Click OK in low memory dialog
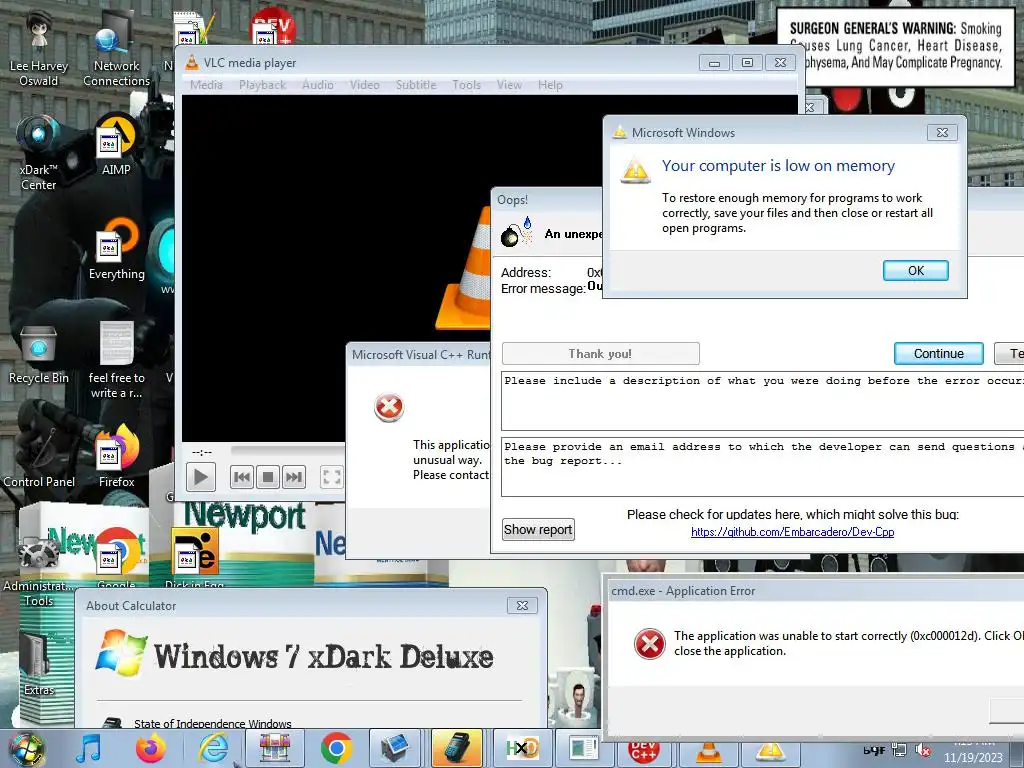Image resolution: width=1024 pixels, height=768 pixels. point(916,270)
